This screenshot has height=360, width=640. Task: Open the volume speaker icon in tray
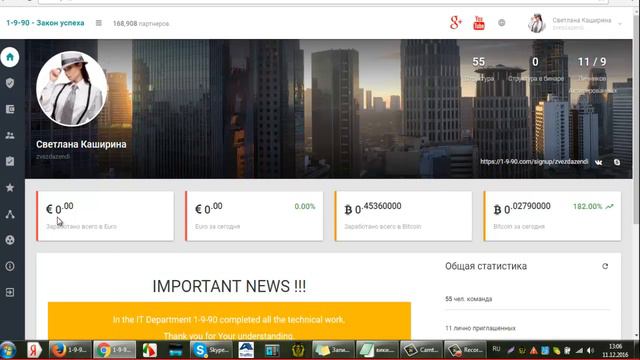tap(591, 350)
